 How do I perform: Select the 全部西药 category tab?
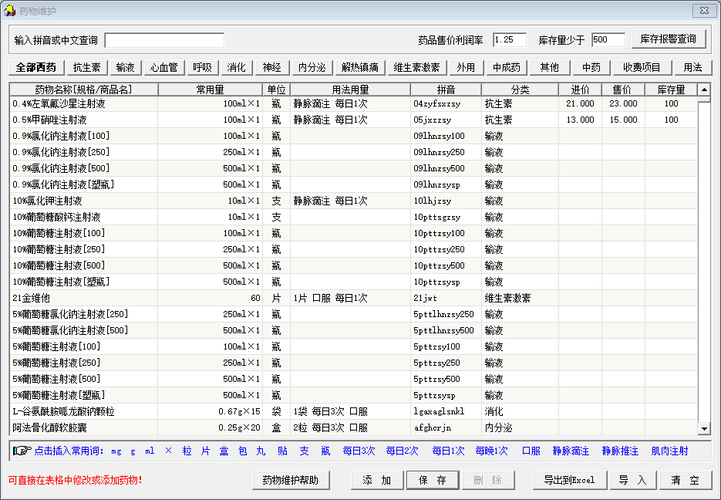(36, 68)
